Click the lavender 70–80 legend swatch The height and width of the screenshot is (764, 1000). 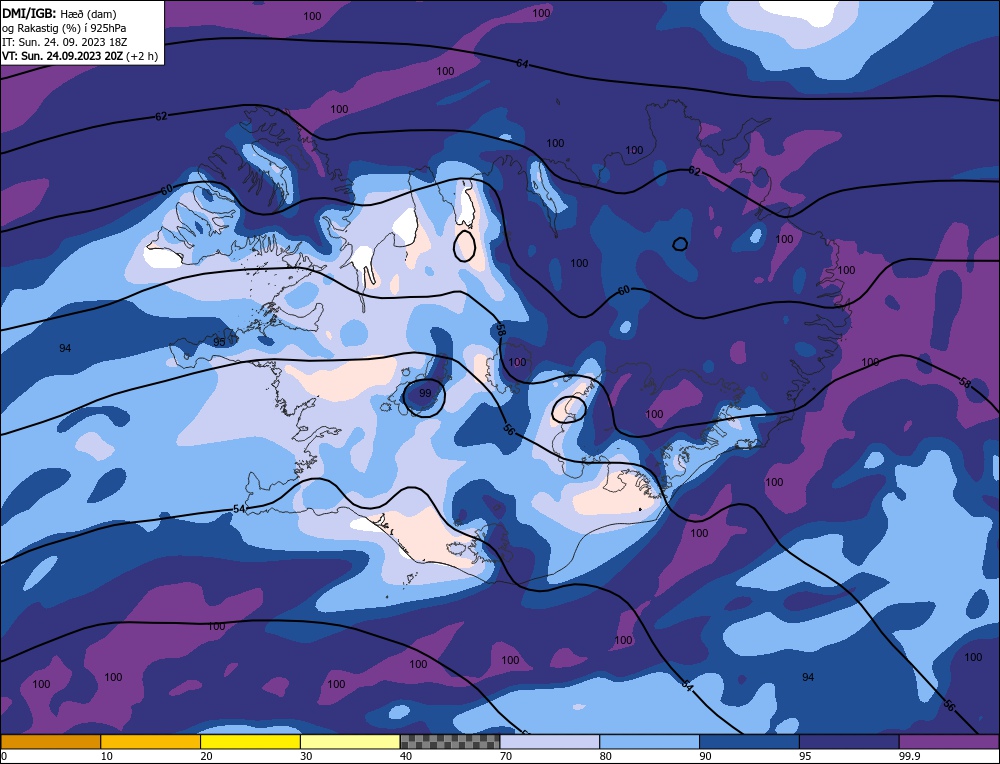[x=550, y=742]
